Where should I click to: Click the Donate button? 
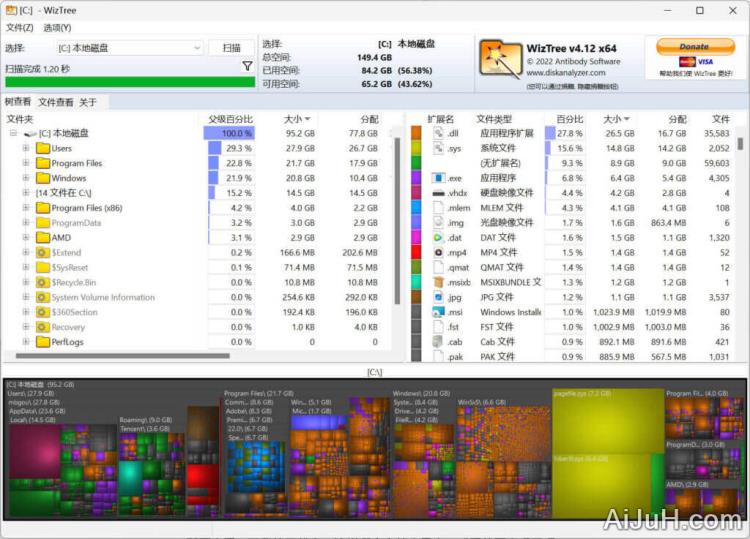pyautogui.click(x=693, y=46)
